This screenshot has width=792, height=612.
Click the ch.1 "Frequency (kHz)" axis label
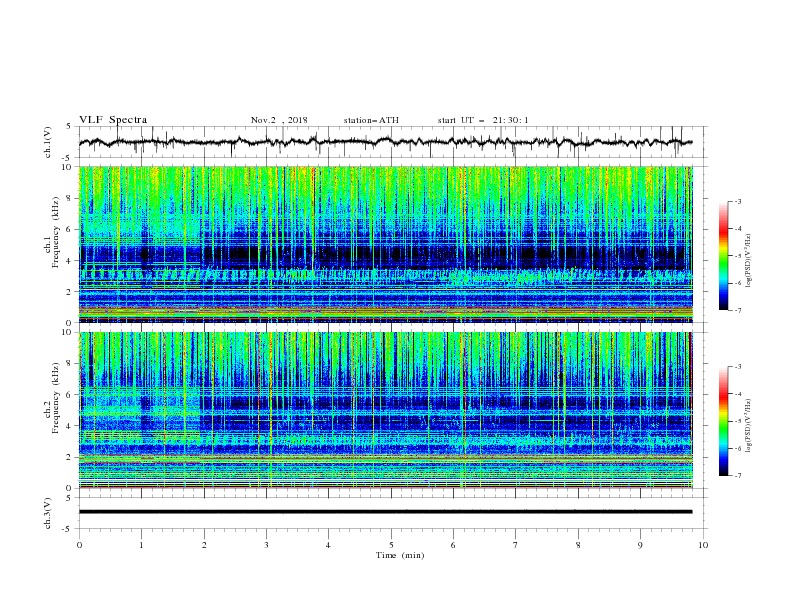tap(56, 233)
